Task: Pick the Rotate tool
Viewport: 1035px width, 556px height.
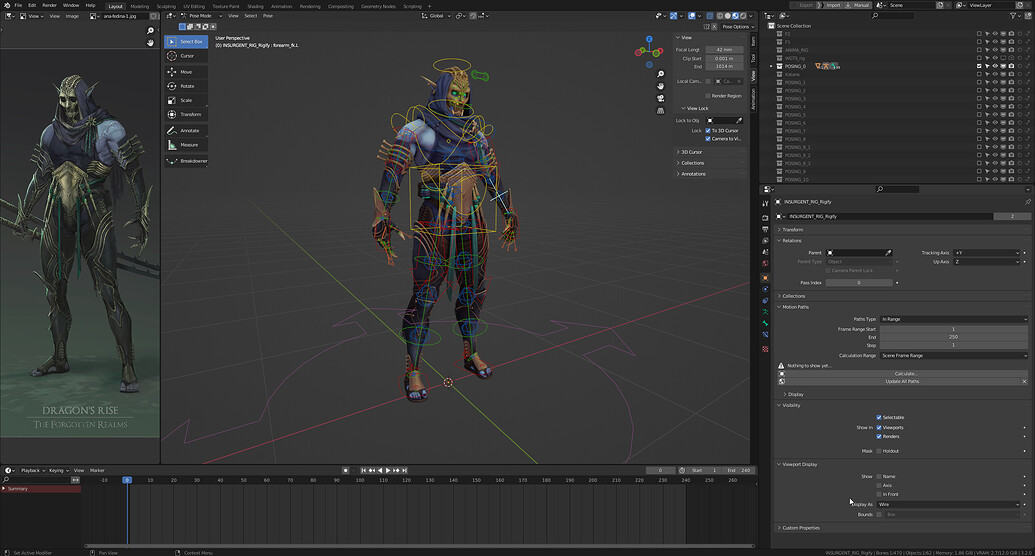Action: coord(186,86)
